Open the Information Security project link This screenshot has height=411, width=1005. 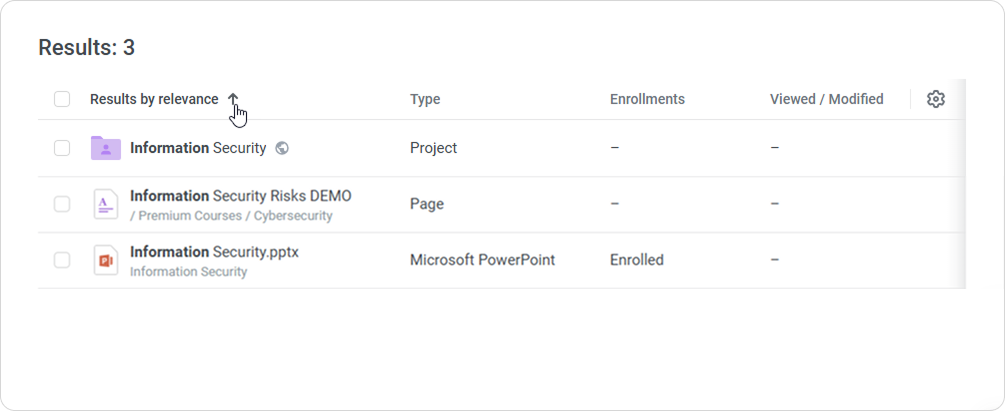[198, 148]
